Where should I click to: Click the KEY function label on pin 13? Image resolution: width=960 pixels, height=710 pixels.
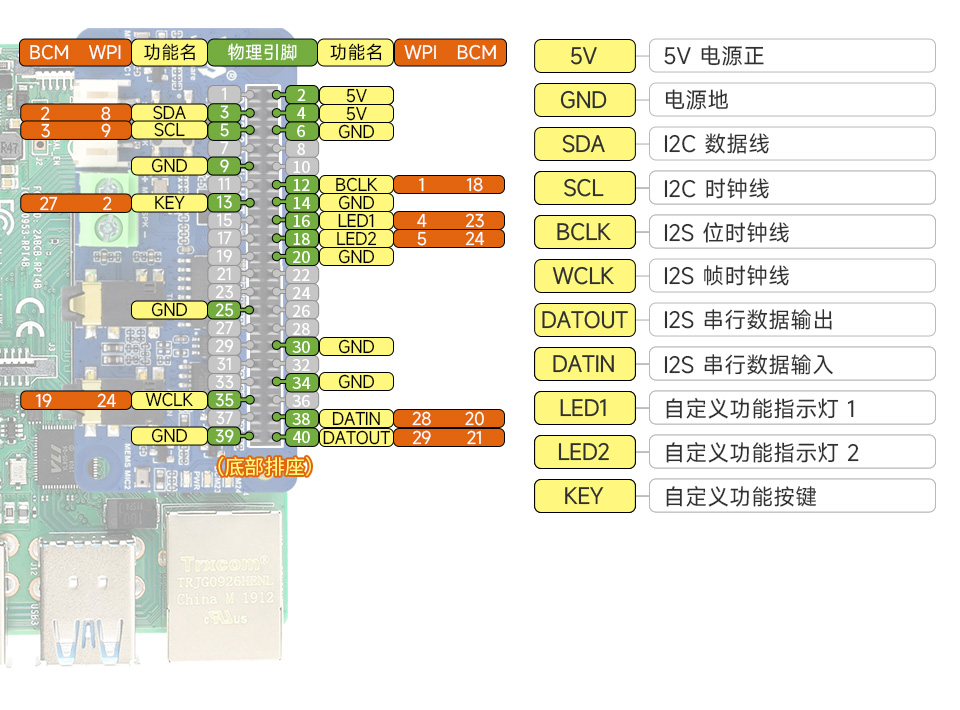[x=168, y=202]
